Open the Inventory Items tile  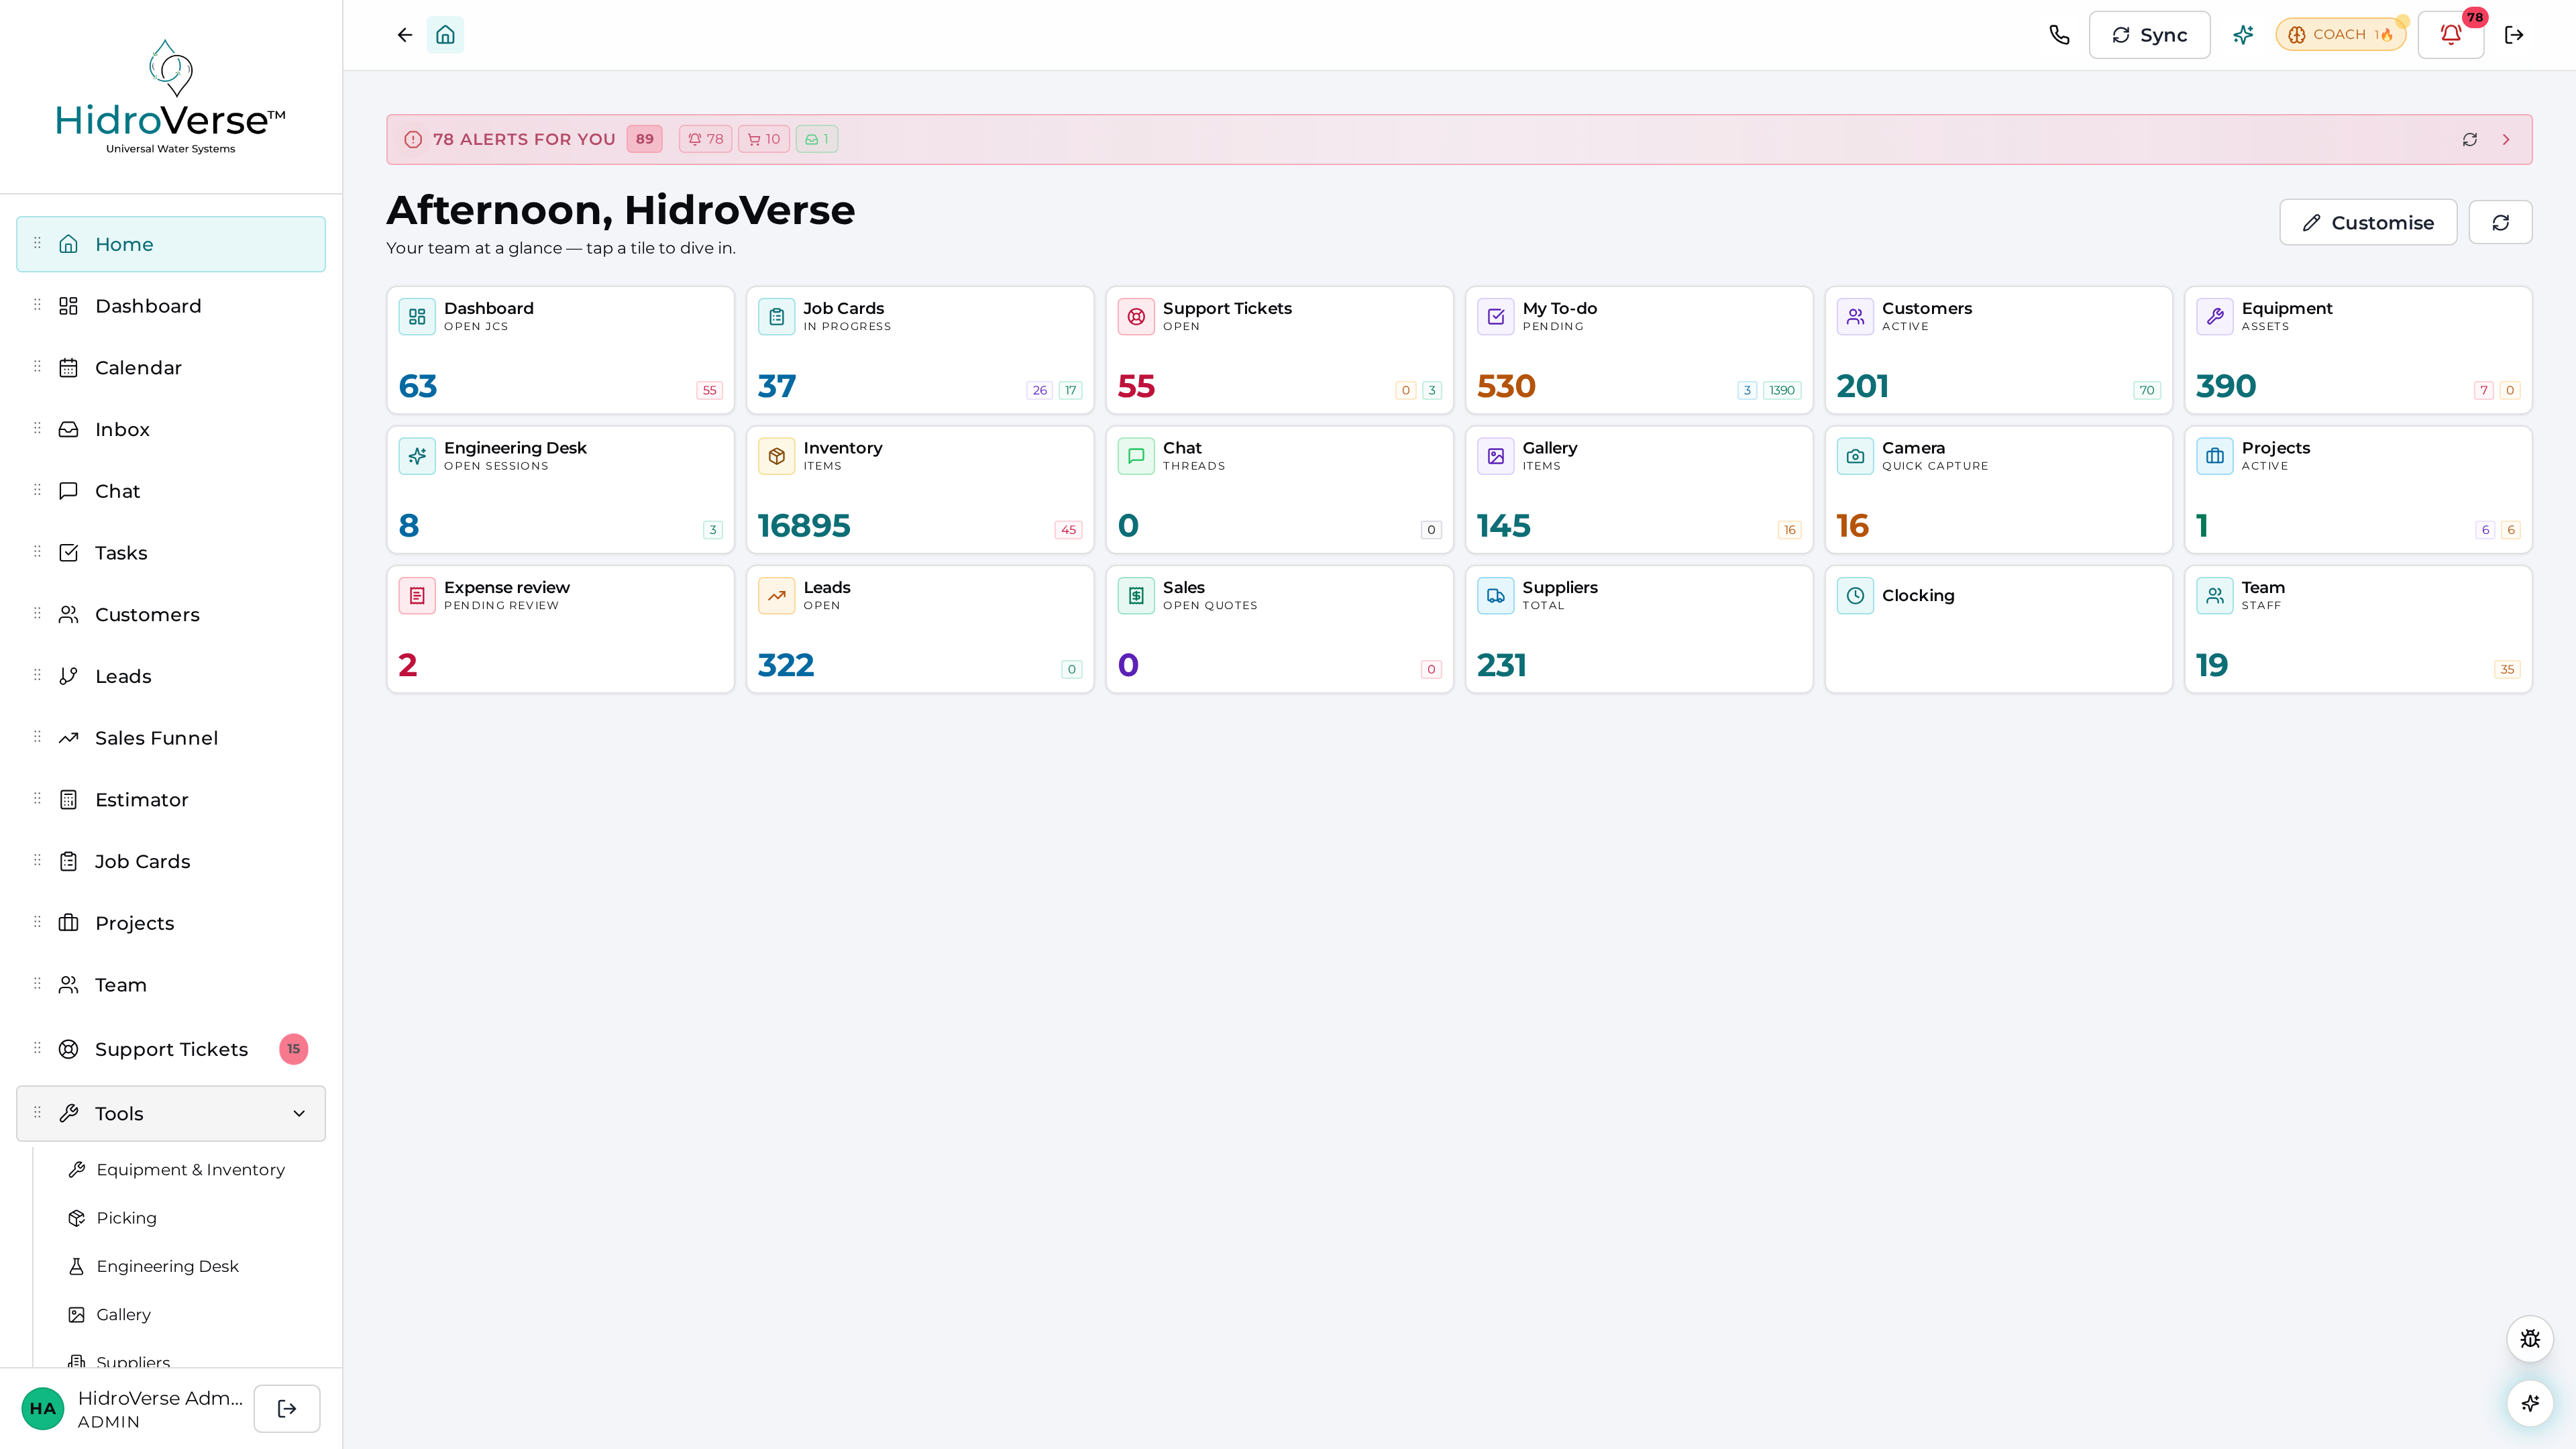tap(920, 490)
